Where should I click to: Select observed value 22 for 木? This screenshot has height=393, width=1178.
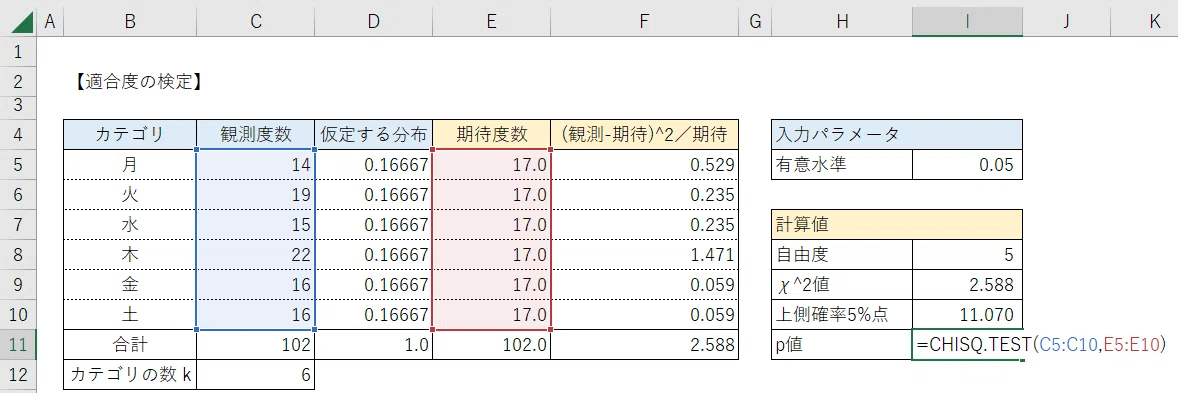point(255,255)
